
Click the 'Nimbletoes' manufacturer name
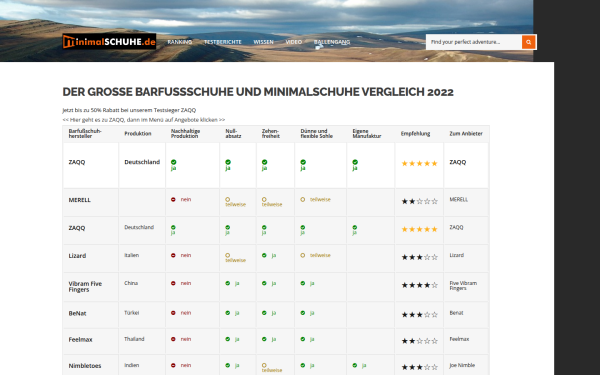(85, 366)
